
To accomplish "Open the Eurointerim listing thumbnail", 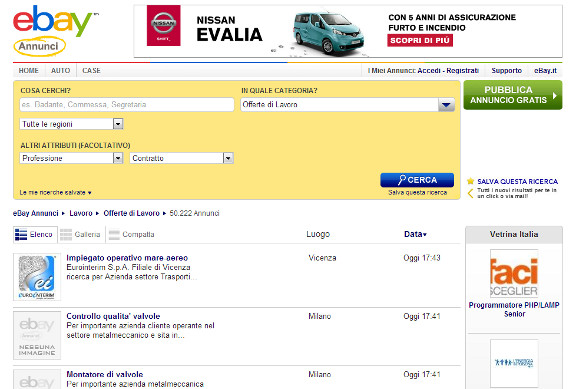I will [x=37, y=277].
